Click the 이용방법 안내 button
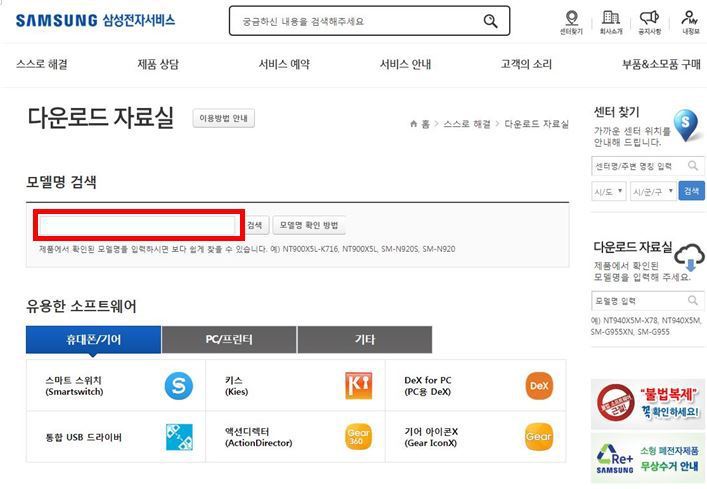This screenshot has height=489, width=707. (224, 118)
